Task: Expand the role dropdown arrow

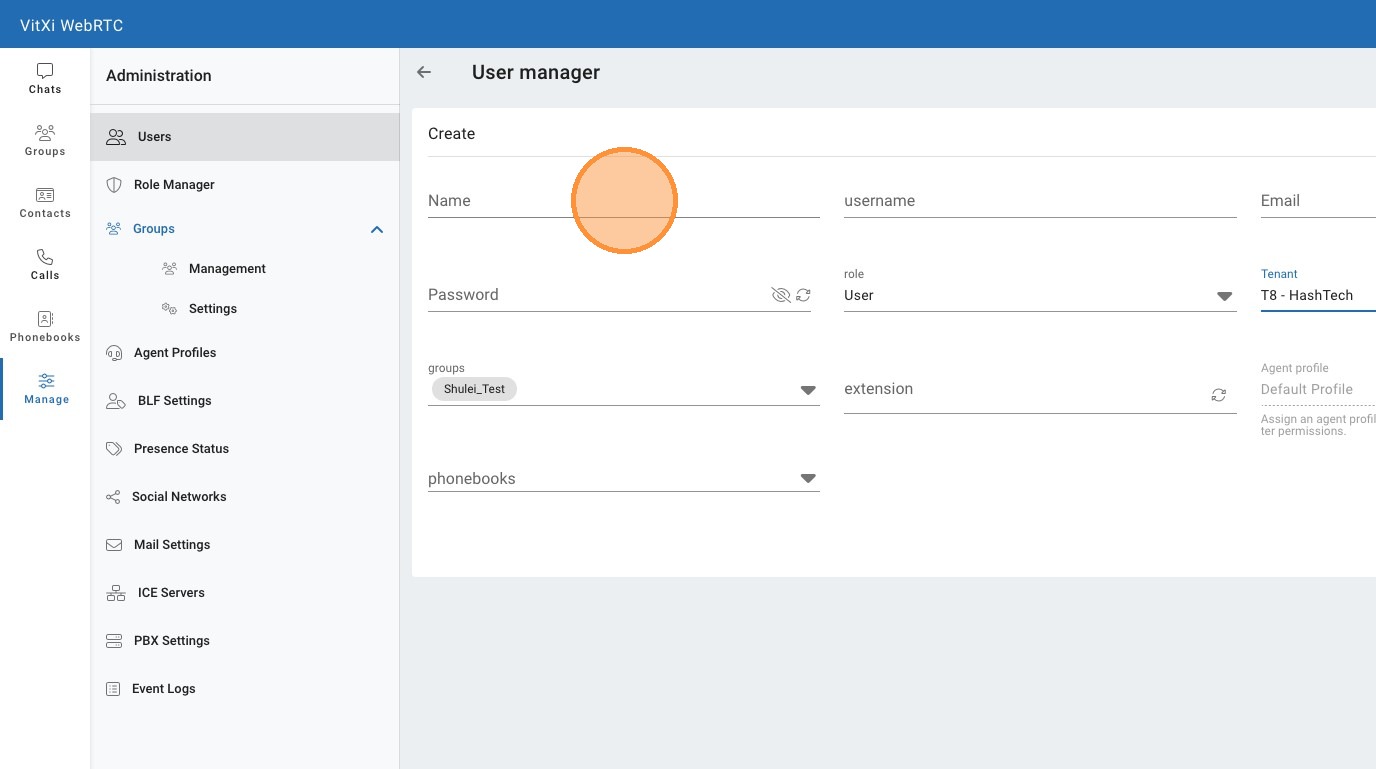Action: click(1224, 296)
